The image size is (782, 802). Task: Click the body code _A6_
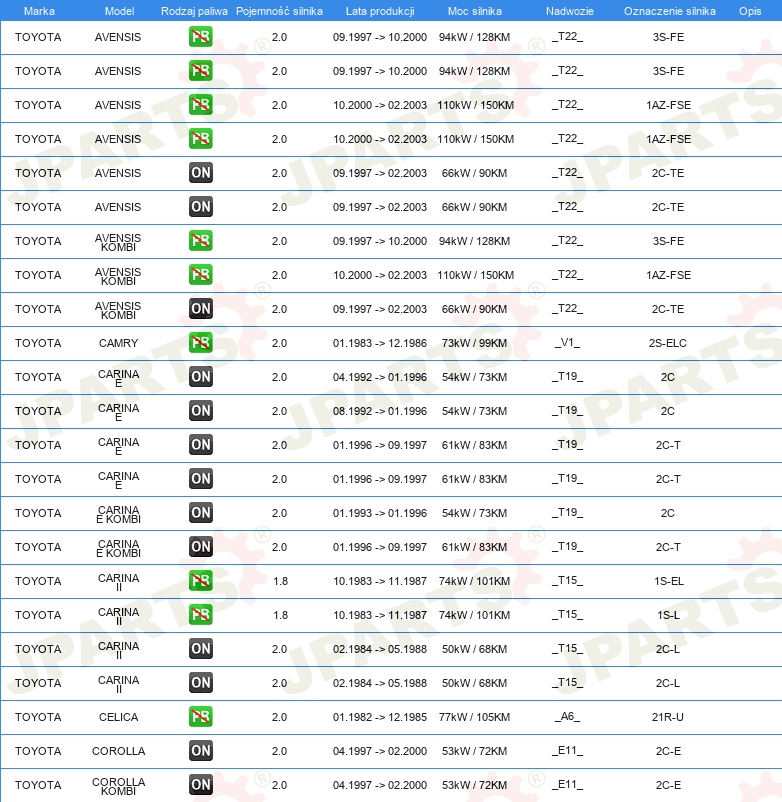click(567, 717)
